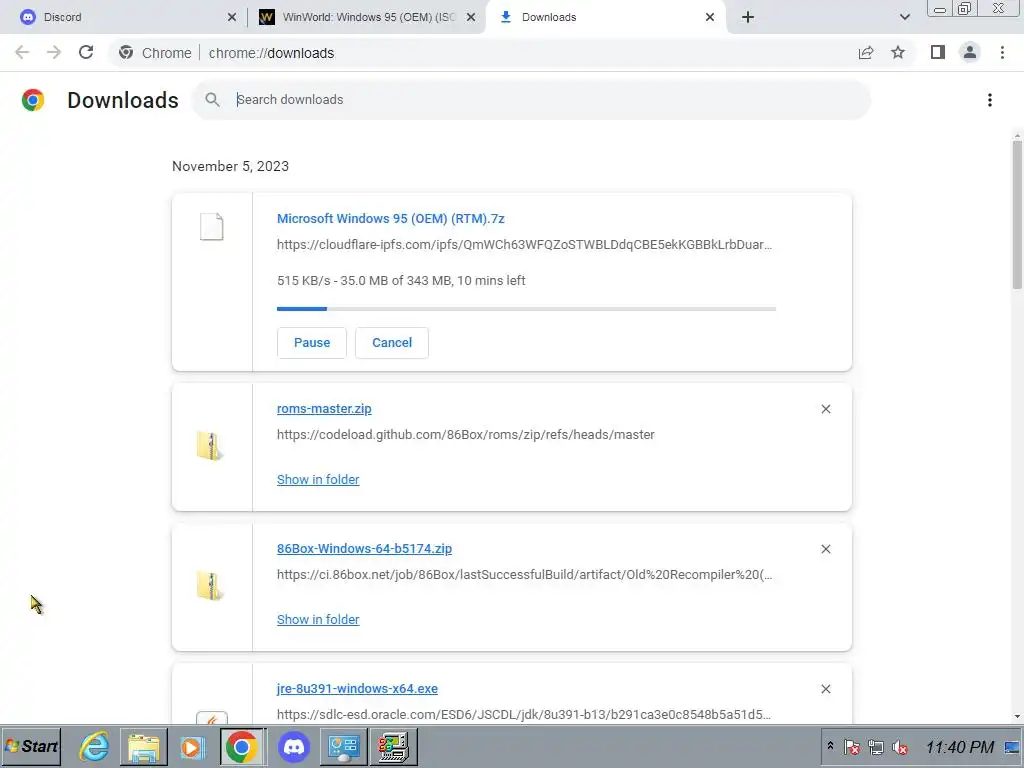Cancel the Windows 95 download
1024x768 pixels.
coord(392,343)
